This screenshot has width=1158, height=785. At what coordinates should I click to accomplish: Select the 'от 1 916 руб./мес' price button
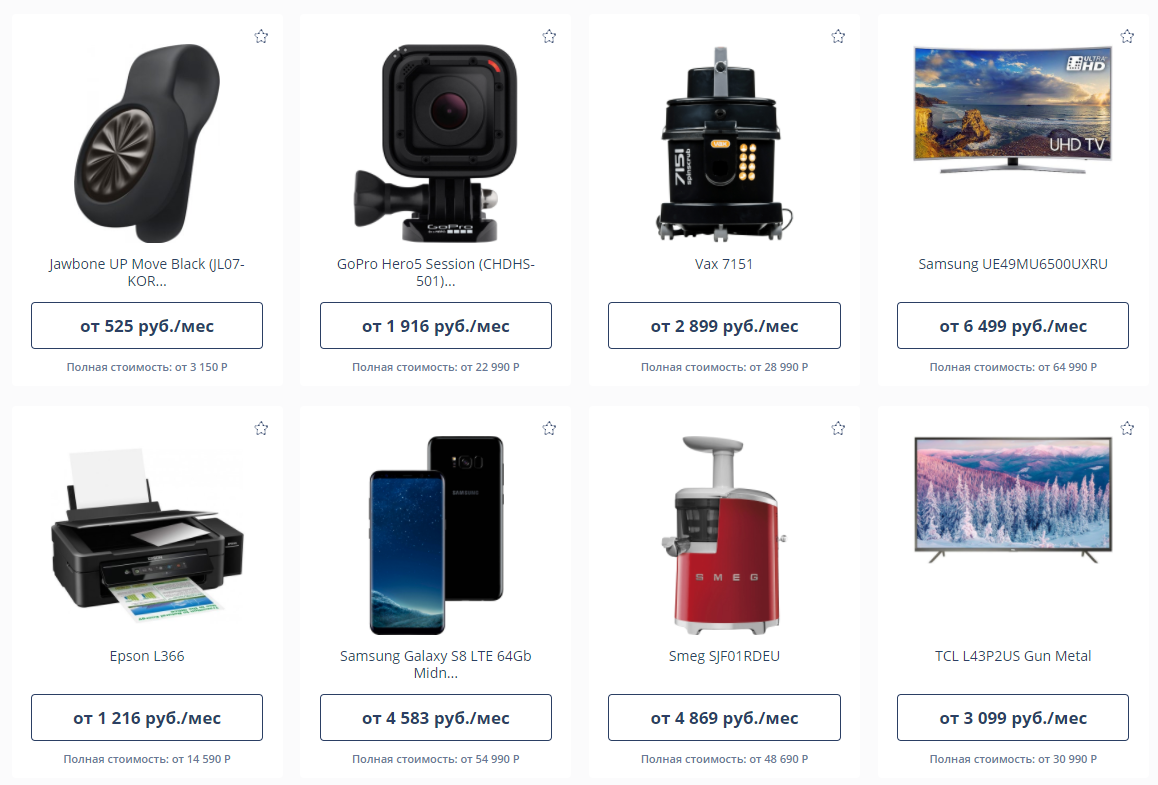pyautogui.click(x=436, y=326)
